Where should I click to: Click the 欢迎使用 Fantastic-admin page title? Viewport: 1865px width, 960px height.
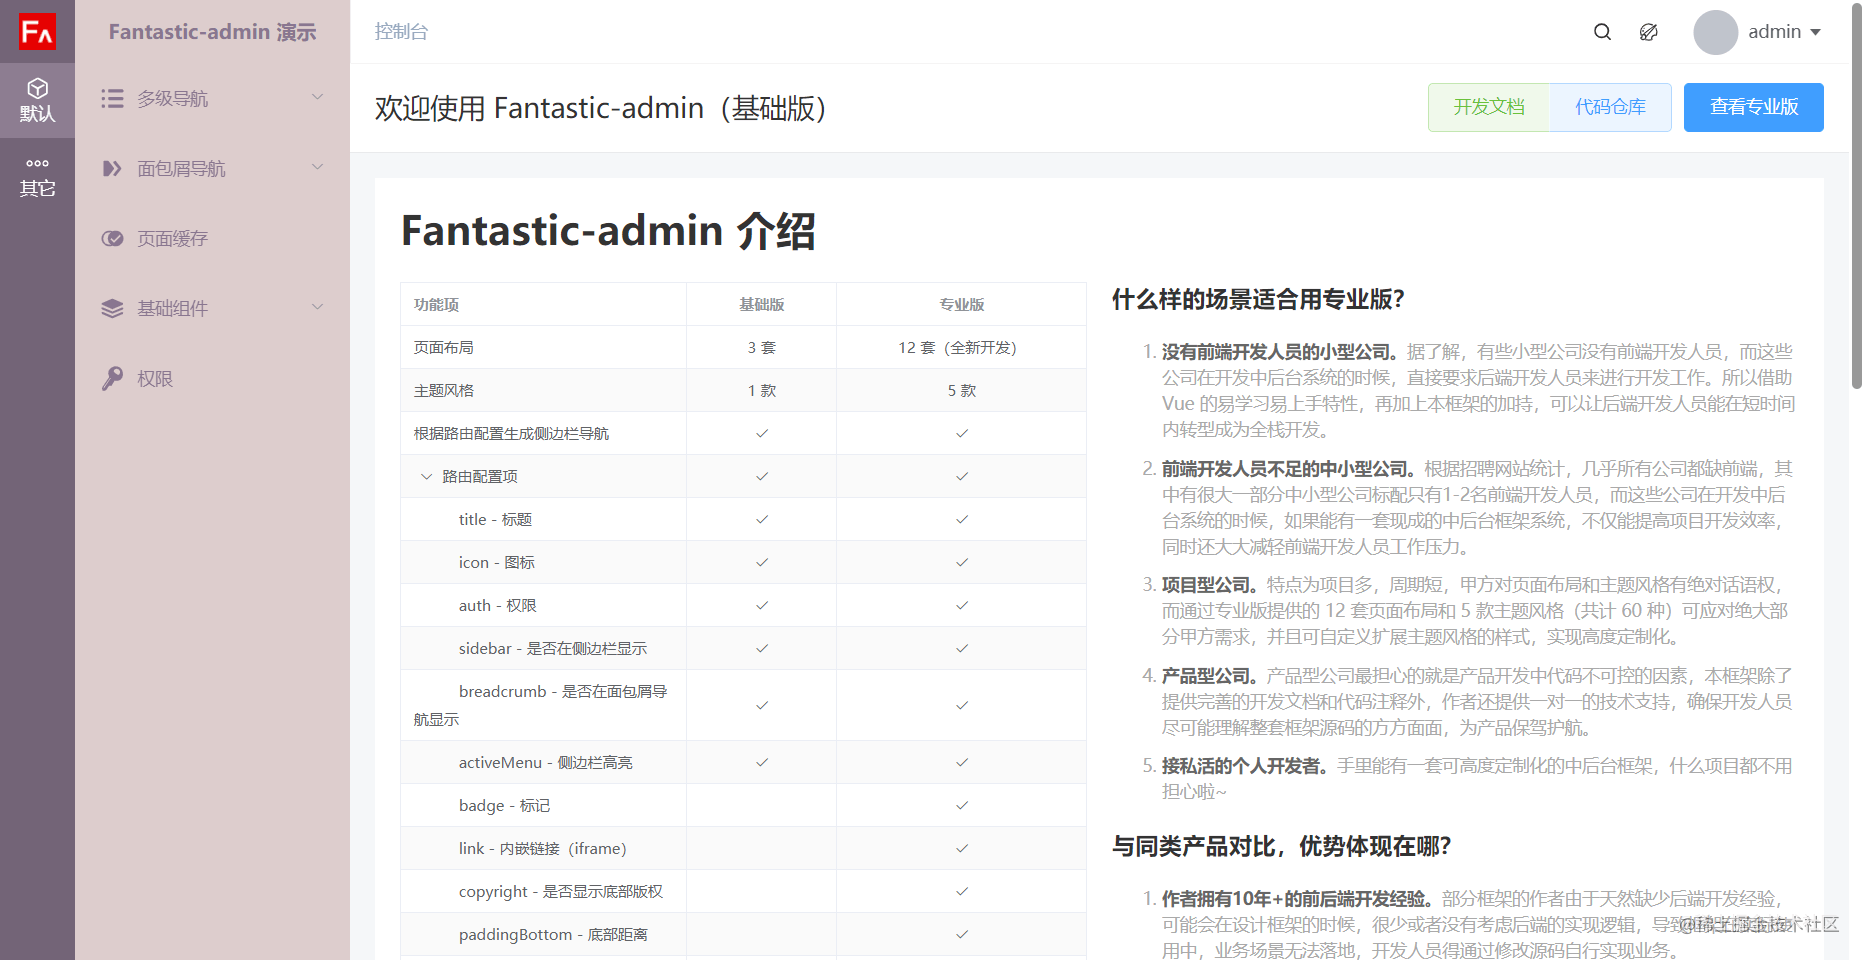click(603, 108)
